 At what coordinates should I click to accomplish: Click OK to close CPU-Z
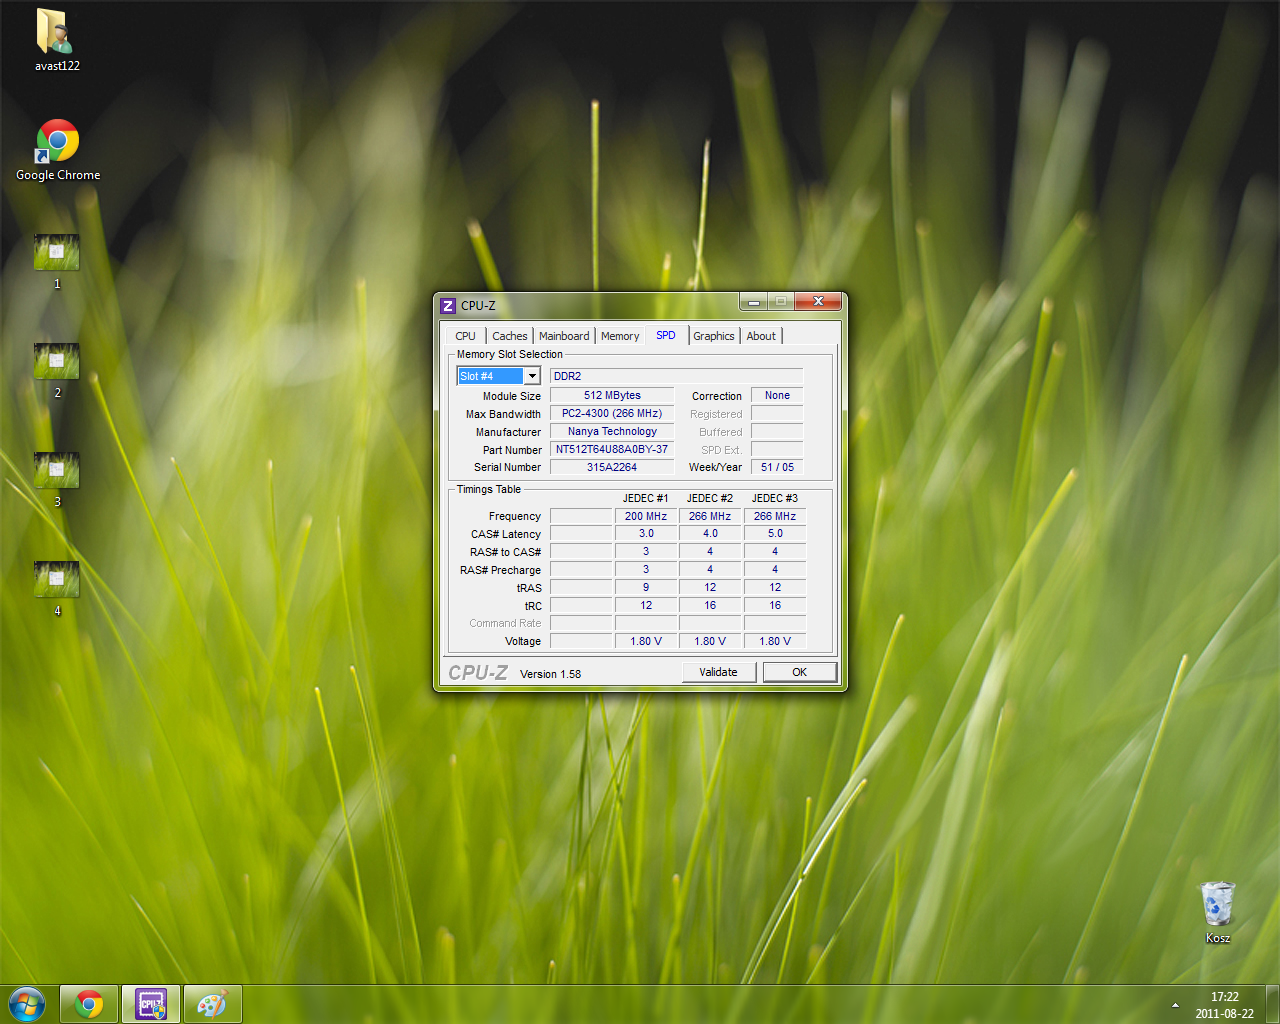click(799, 672)
